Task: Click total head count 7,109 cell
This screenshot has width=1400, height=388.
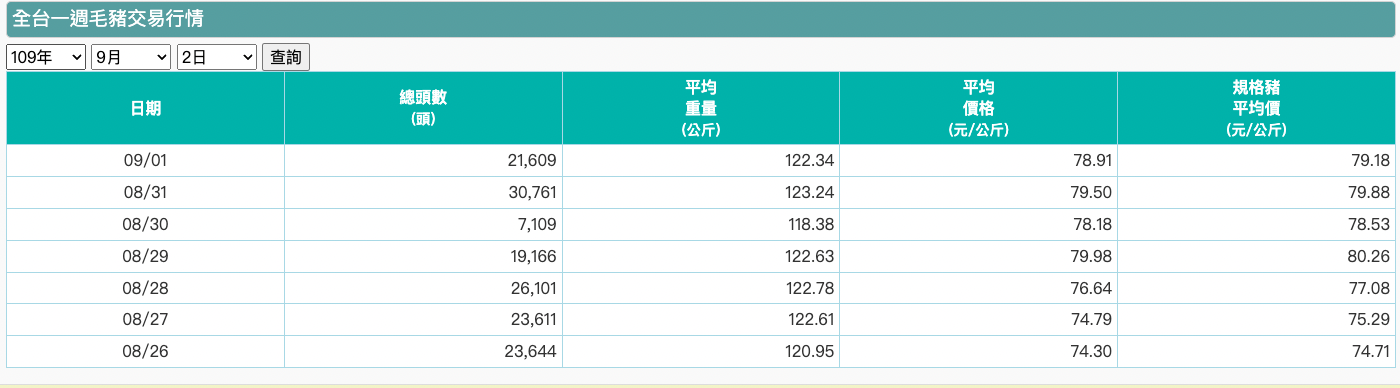Action: click(x=423, y=224)
